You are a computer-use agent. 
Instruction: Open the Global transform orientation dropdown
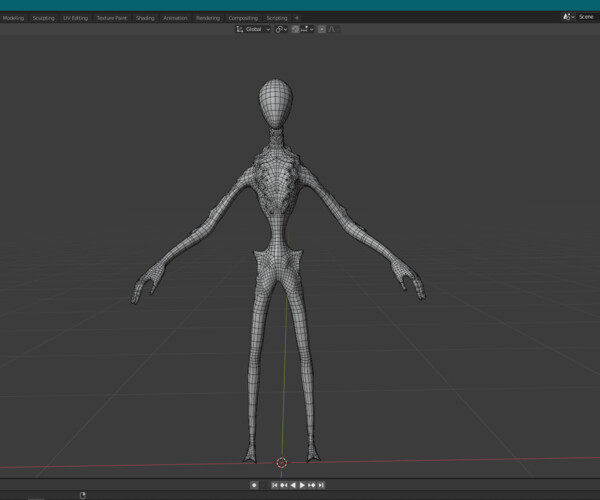(253, 29)
